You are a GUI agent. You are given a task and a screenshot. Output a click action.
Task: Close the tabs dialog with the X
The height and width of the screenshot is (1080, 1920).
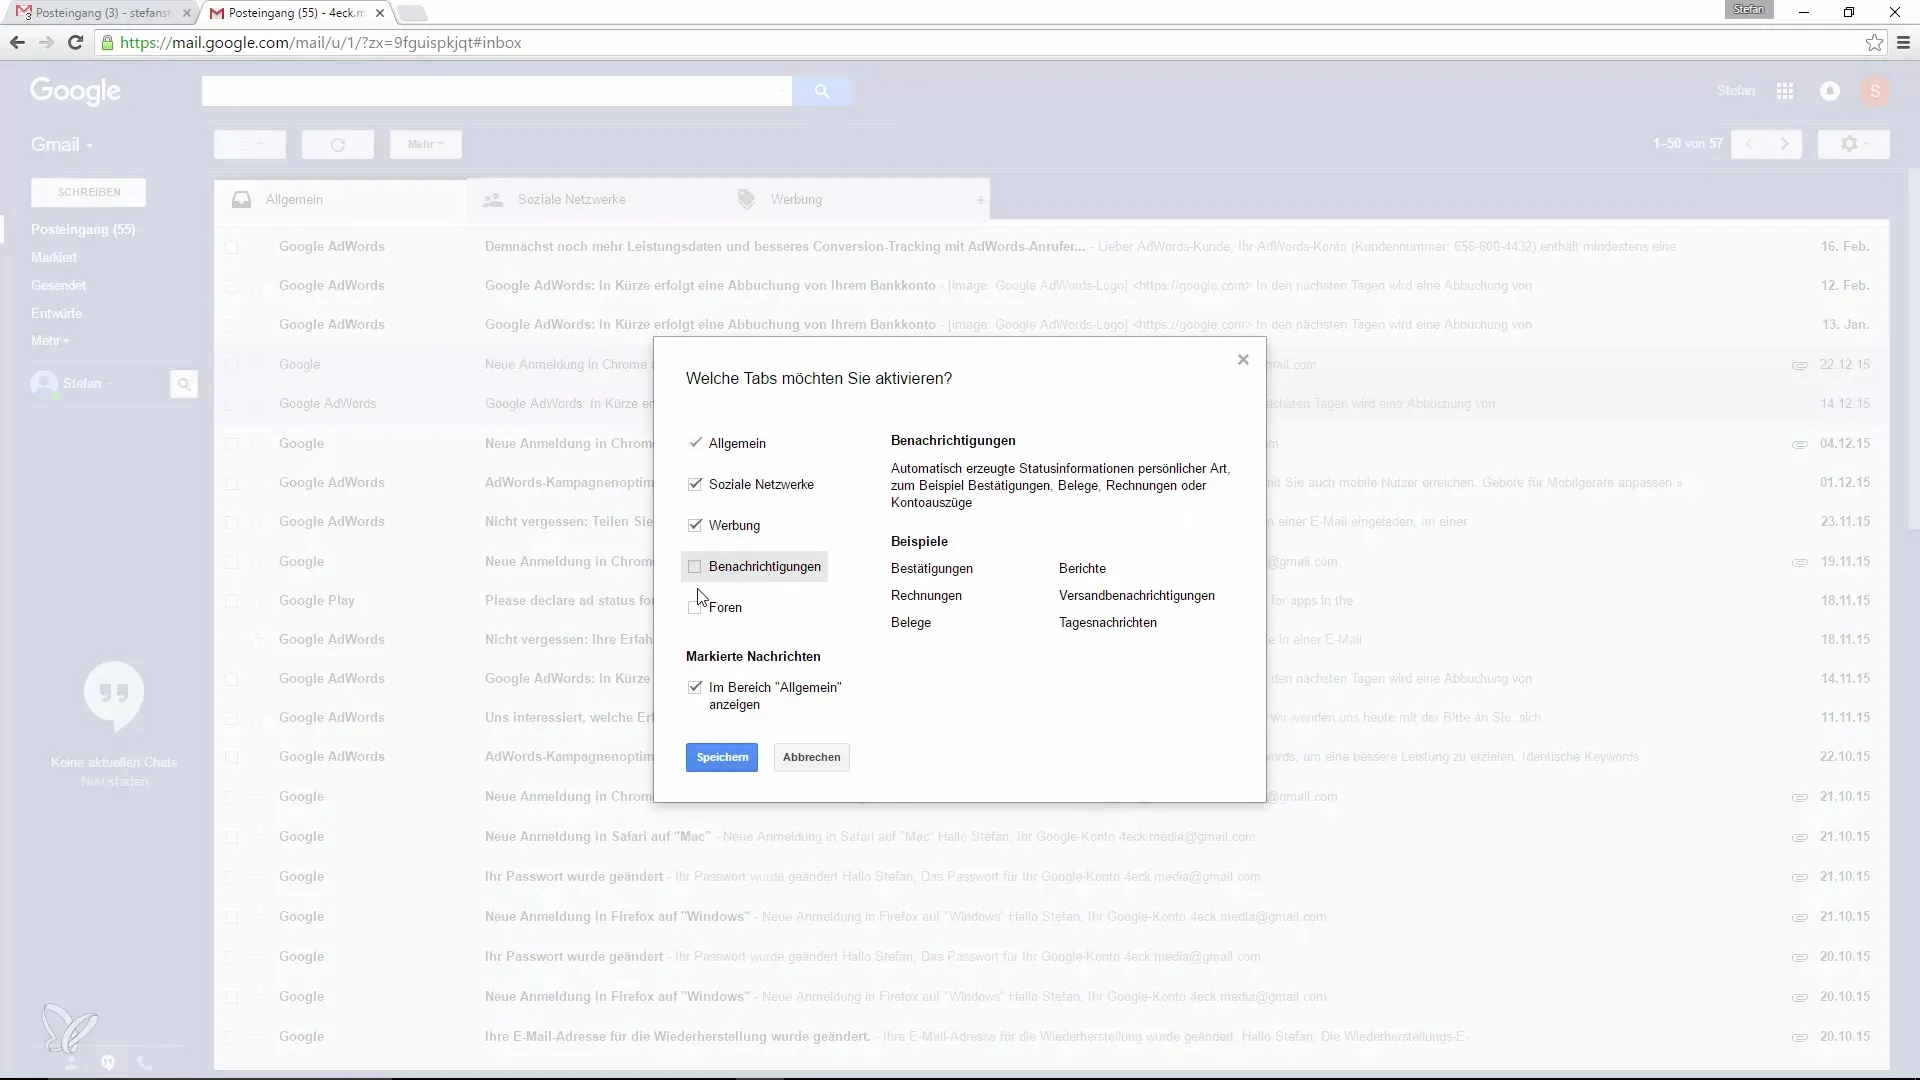(x=1243, y=360)
